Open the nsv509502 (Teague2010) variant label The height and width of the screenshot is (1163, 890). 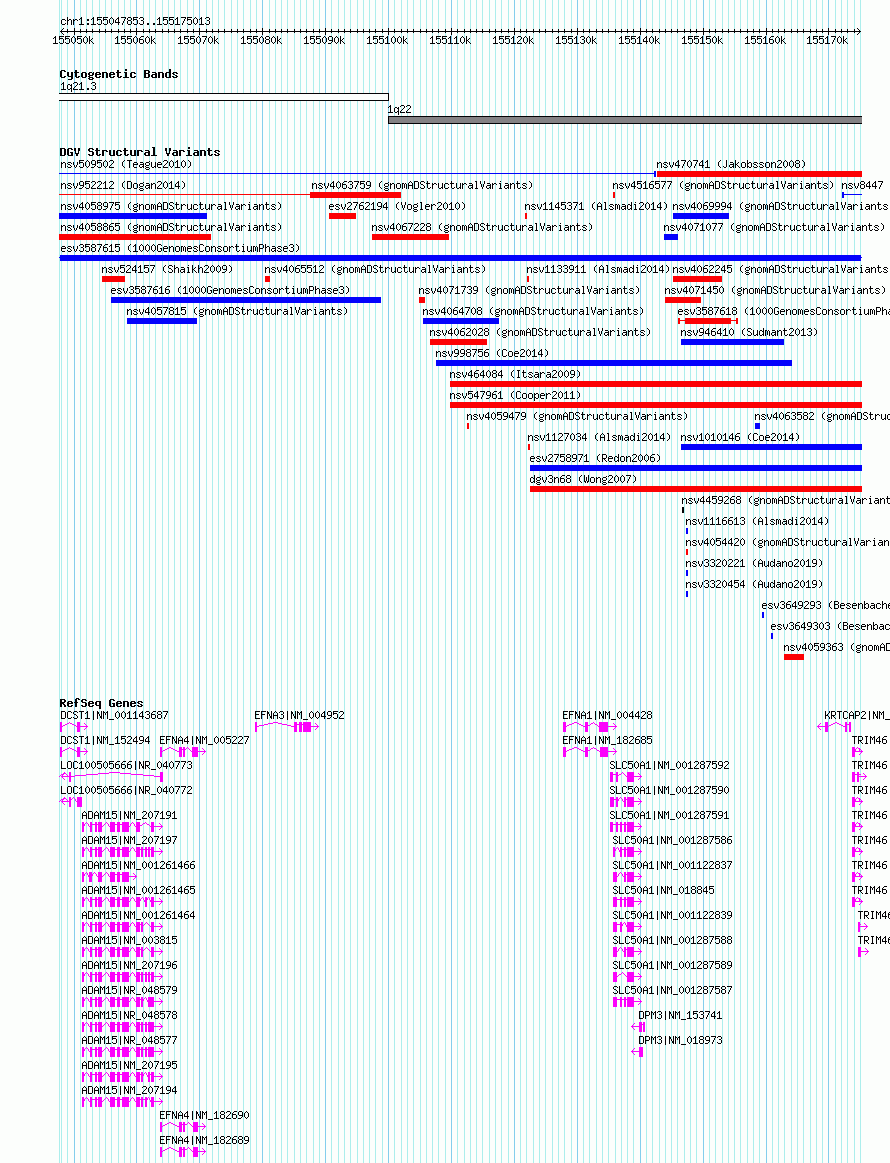[x=126, y=164]
